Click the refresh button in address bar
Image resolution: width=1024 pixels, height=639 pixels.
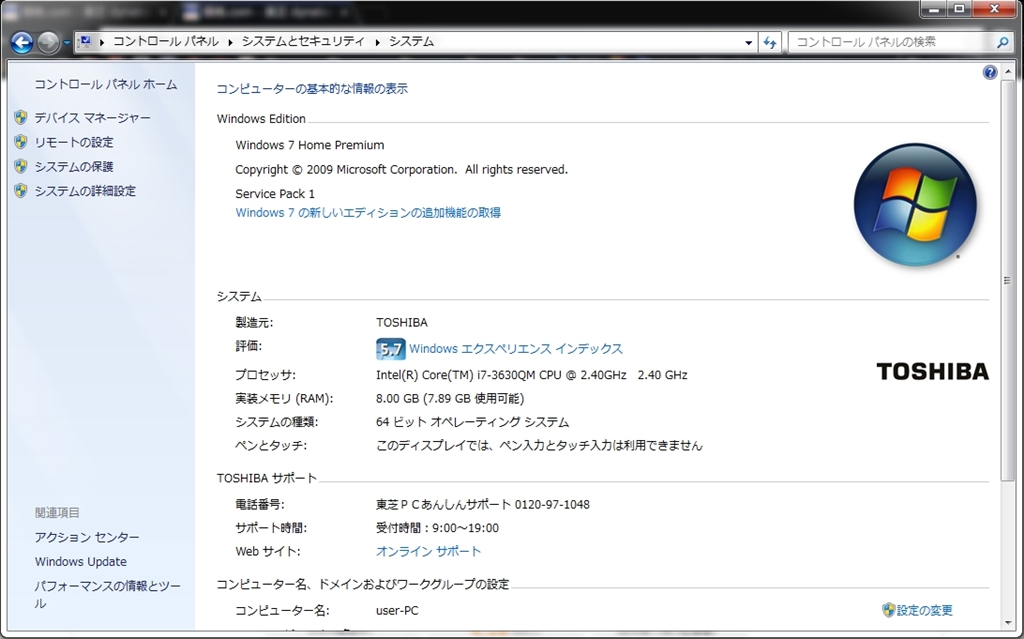click(x=770, y=42)
